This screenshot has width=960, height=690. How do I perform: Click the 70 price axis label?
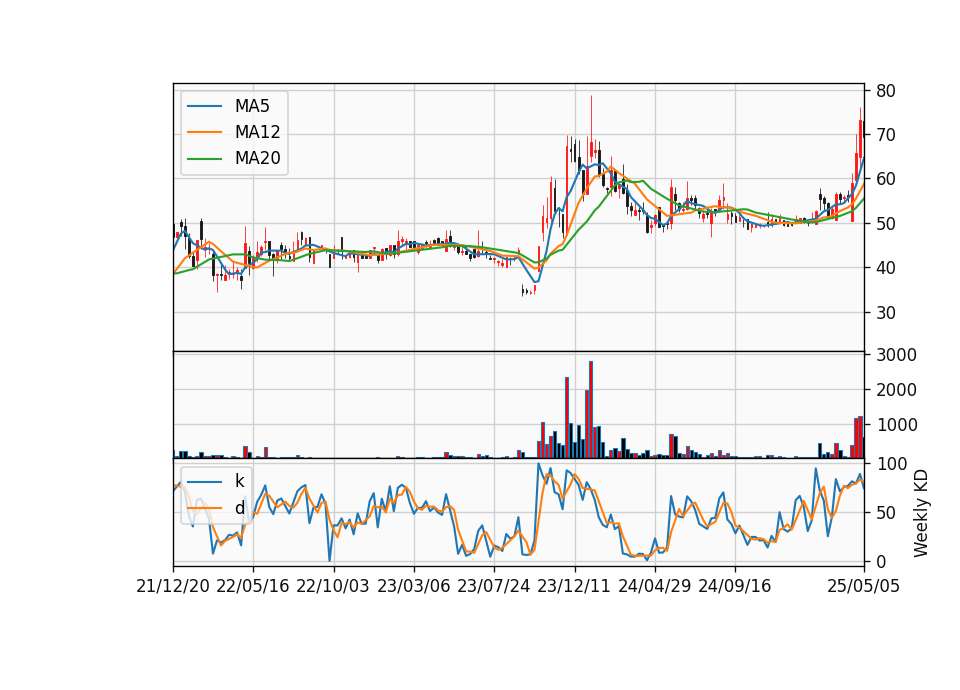click(886, 135)
